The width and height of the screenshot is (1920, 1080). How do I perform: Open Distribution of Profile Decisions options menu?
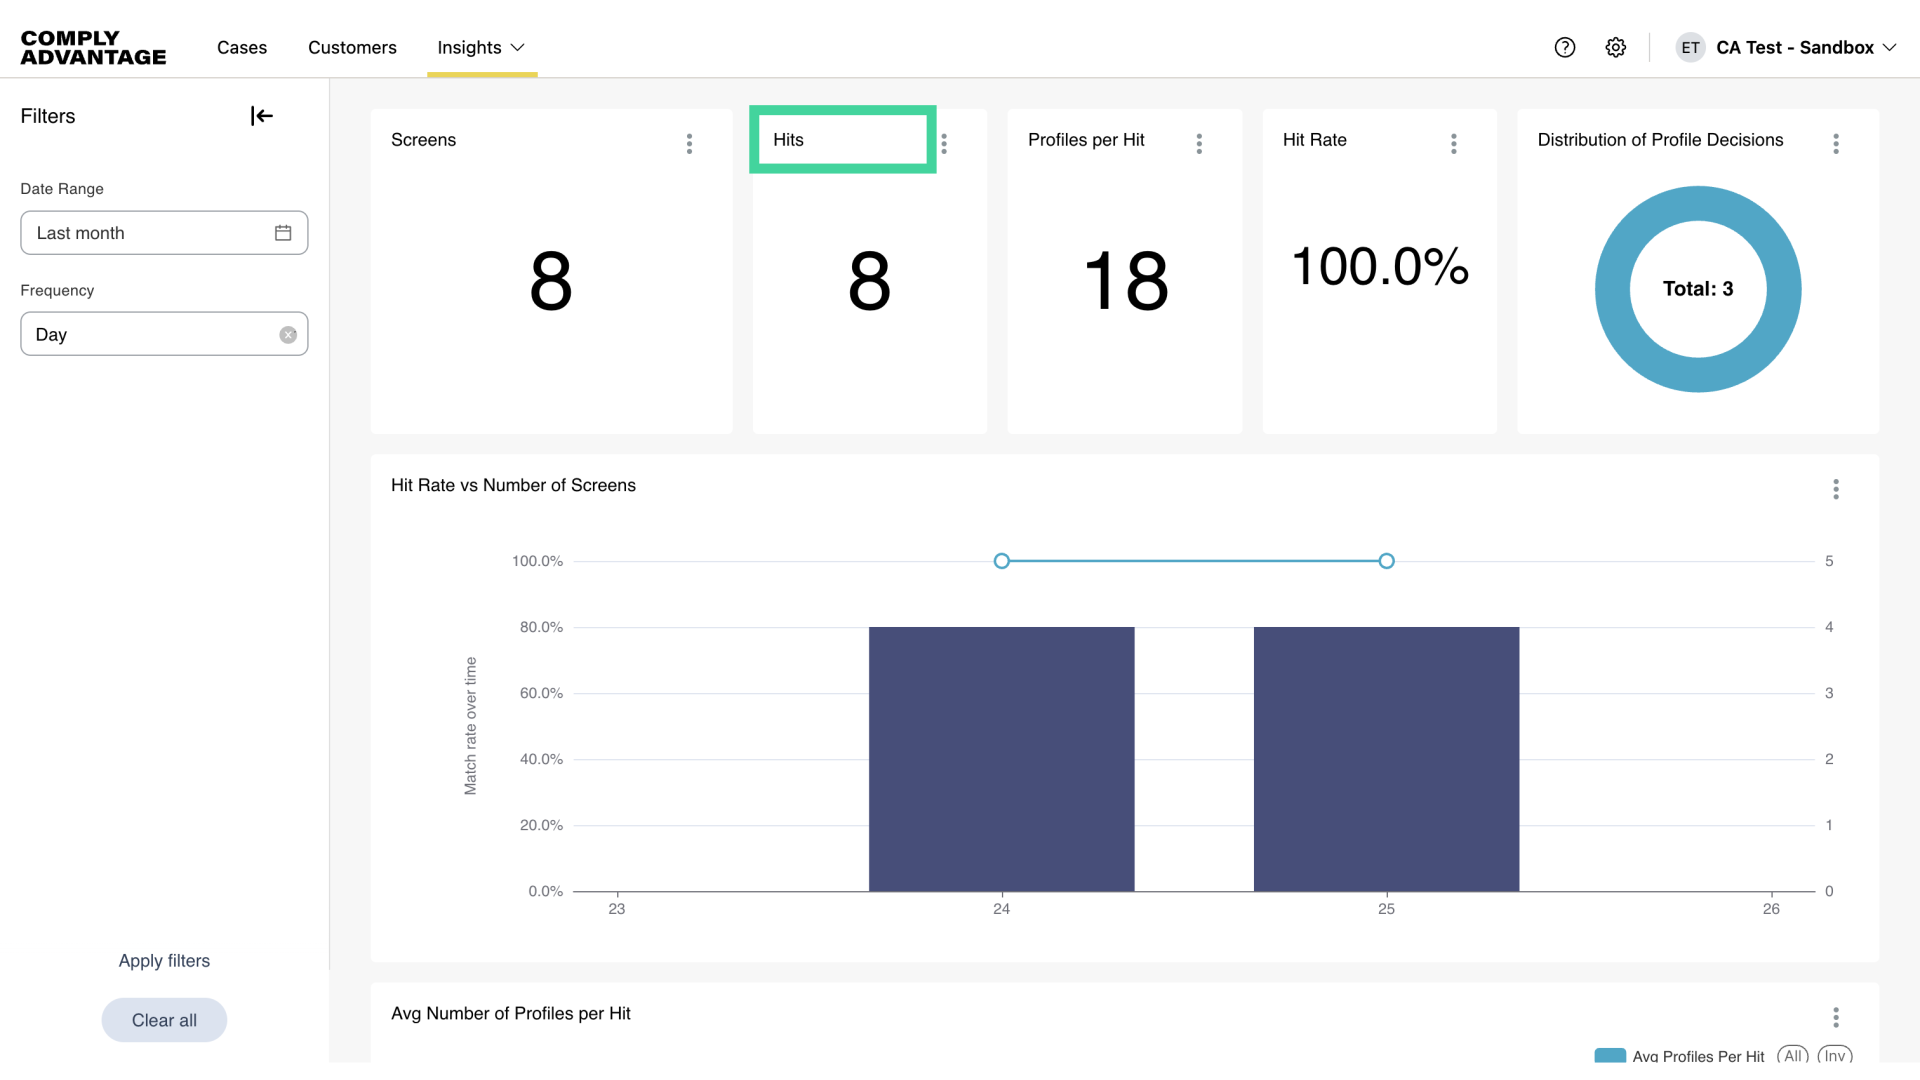pyautogui.click(x=1836, y=143)
